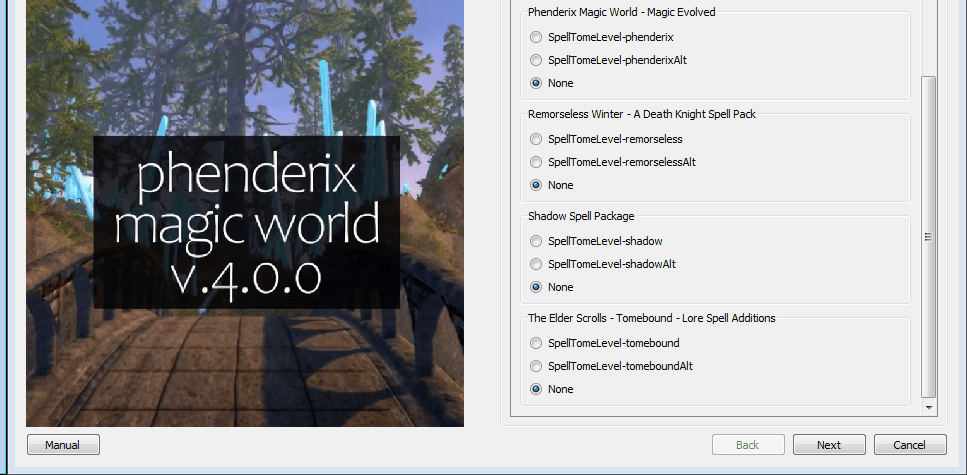
Task: Cancel the installer dialog
Action: point(910,445)
